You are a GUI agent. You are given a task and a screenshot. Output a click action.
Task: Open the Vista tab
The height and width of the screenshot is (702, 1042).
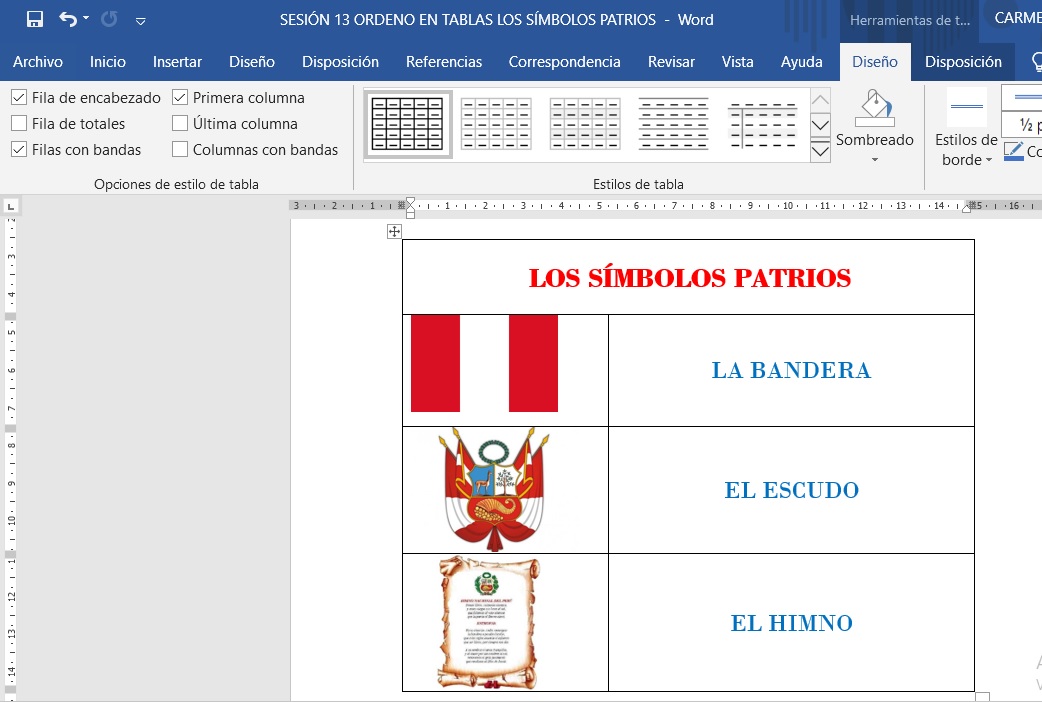pyautogui.click(x=738, y=62)
